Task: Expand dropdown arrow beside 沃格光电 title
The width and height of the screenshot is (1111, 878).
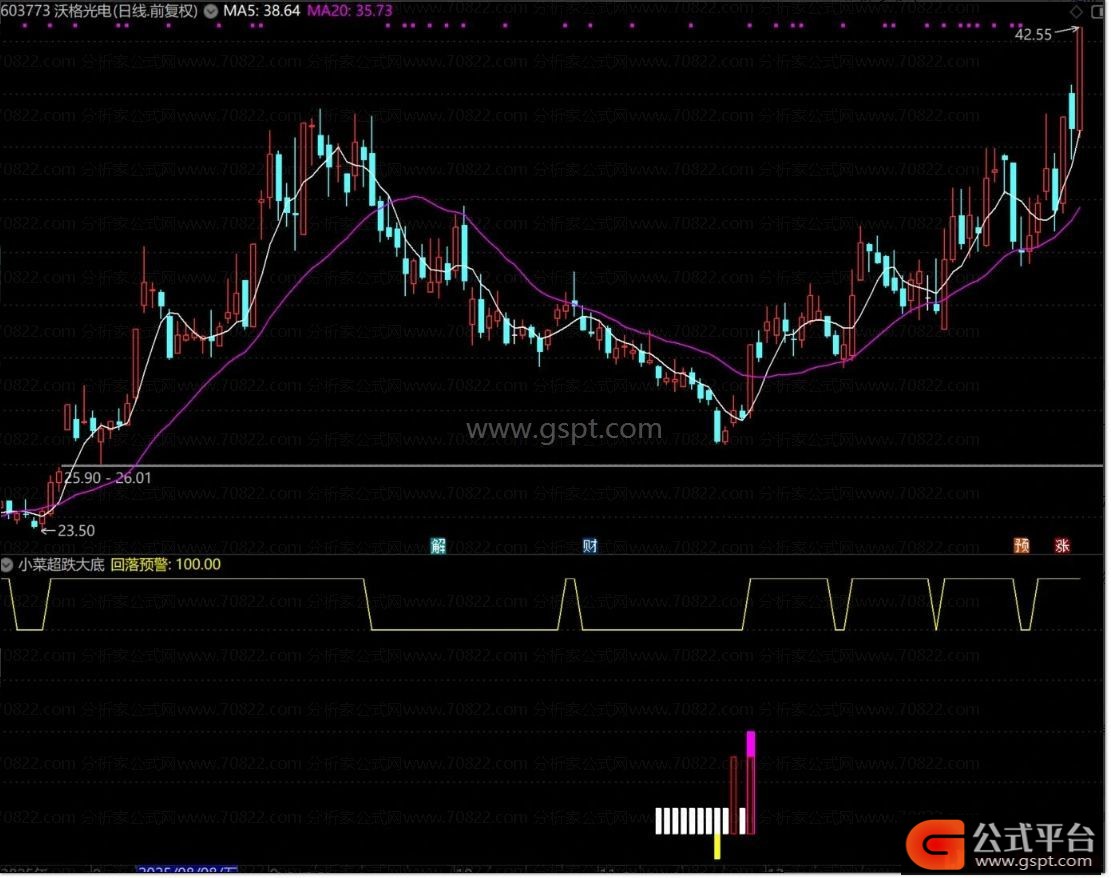Action: [209, 11]
